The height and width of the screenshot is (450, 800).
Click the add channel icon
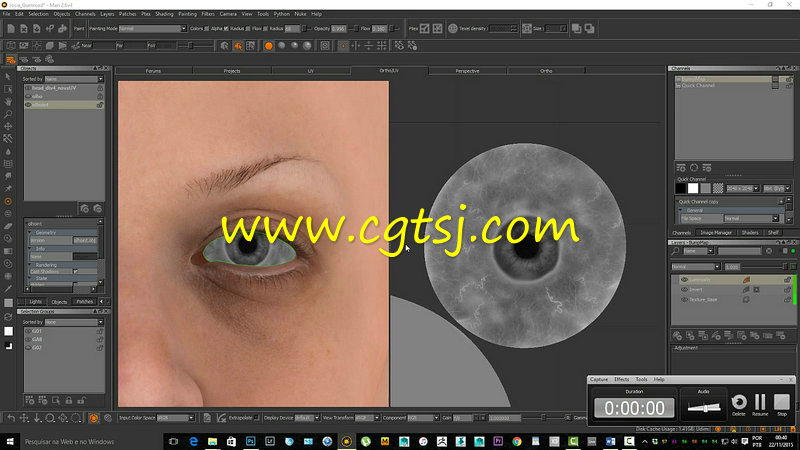coord(681,168)
